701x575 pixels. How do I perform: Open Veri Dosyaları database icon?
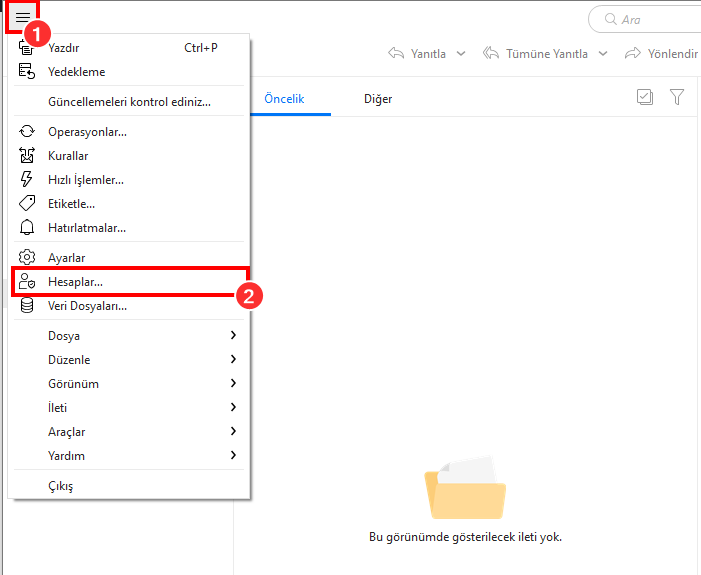27,306
